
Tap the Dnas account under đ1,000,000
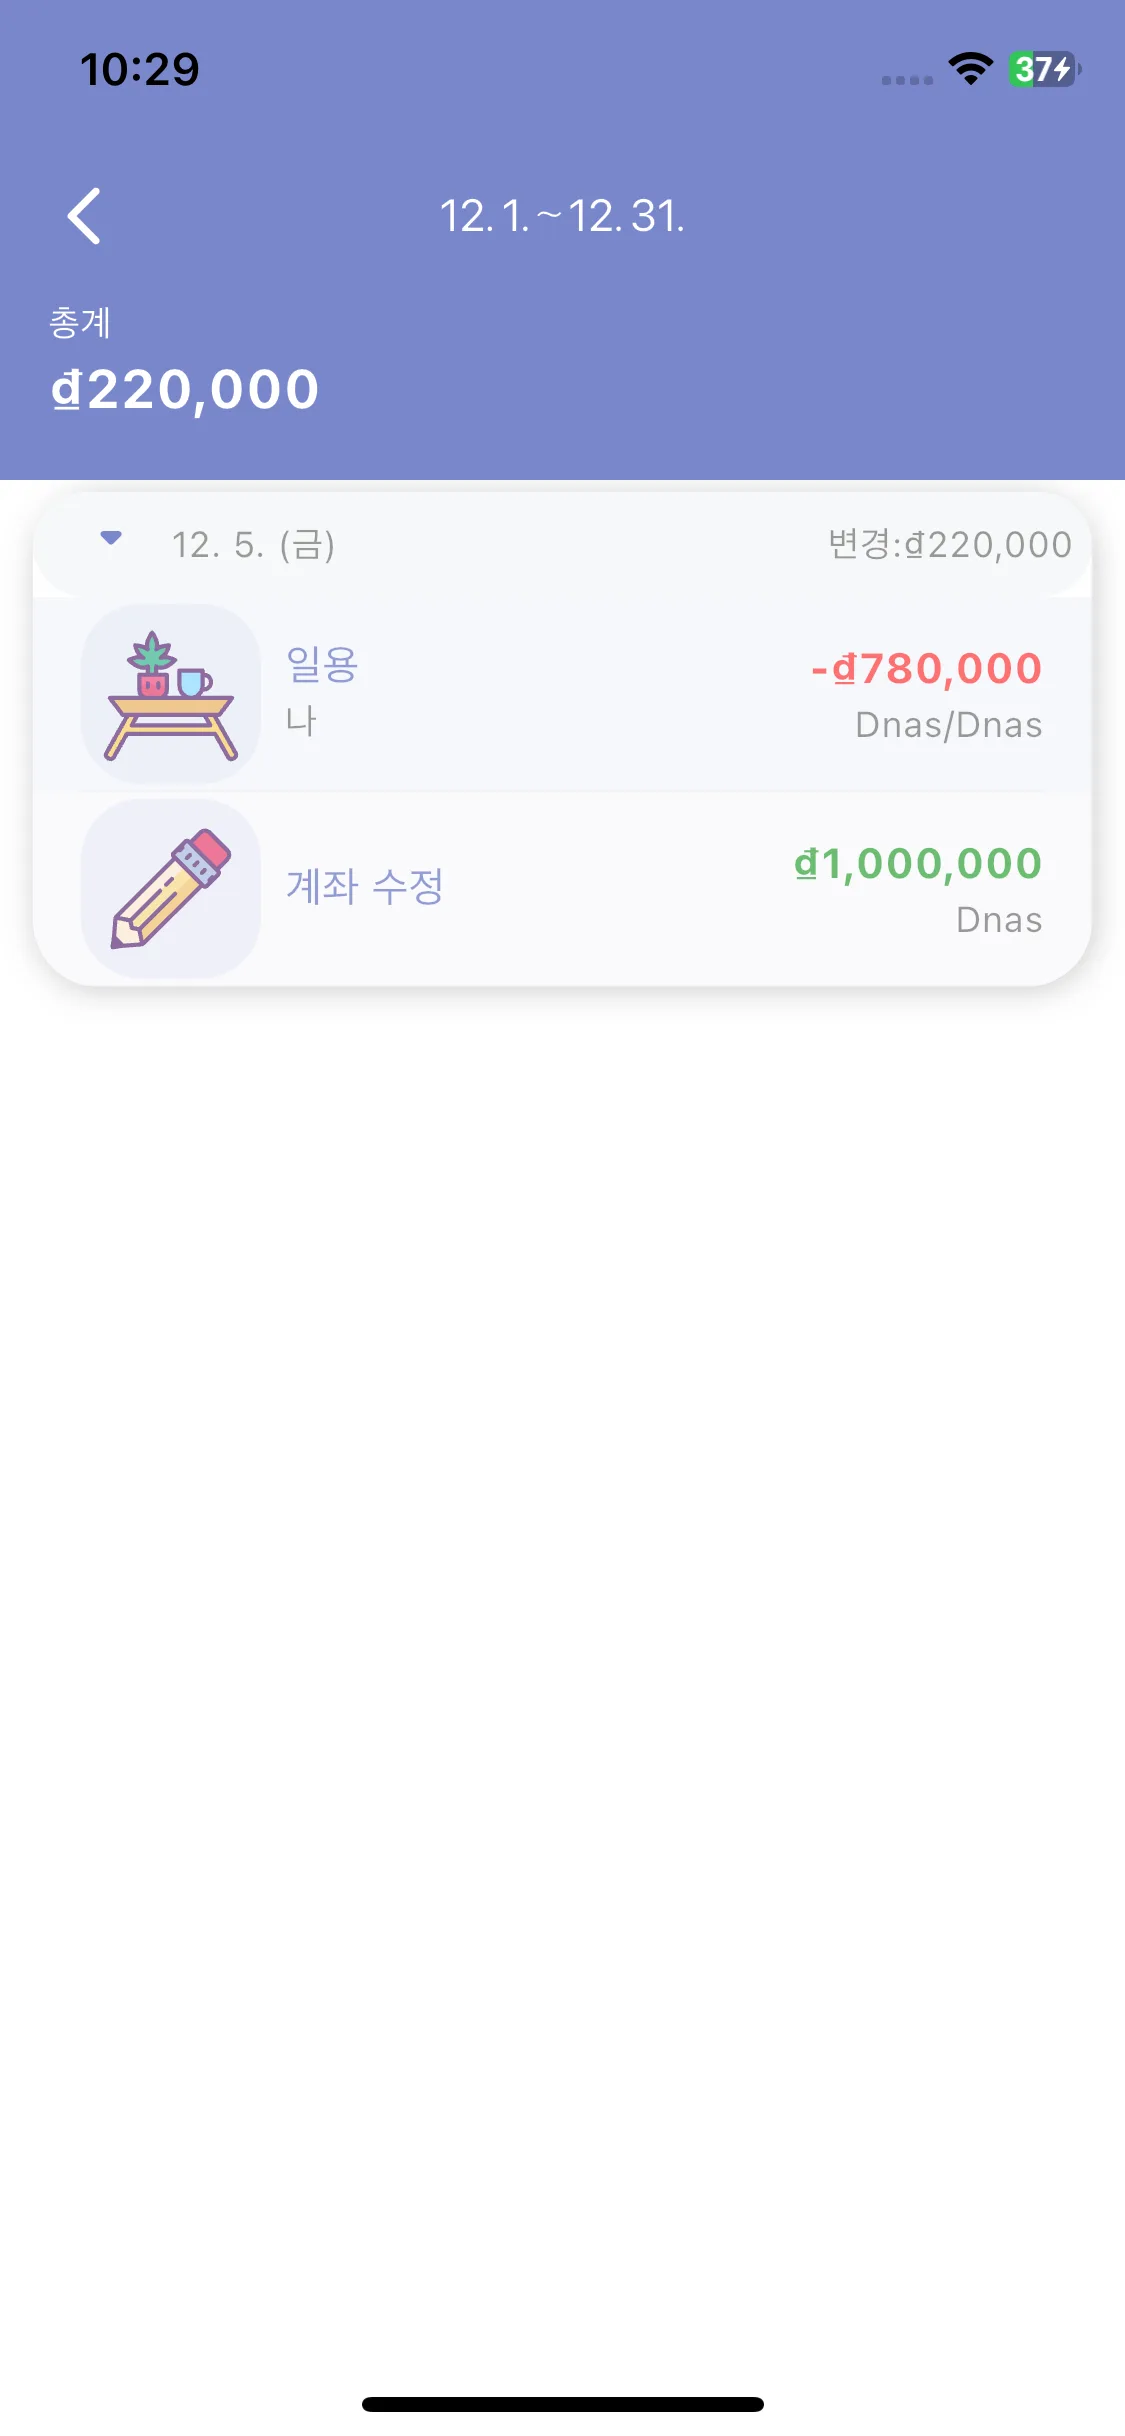click(998, 920)
